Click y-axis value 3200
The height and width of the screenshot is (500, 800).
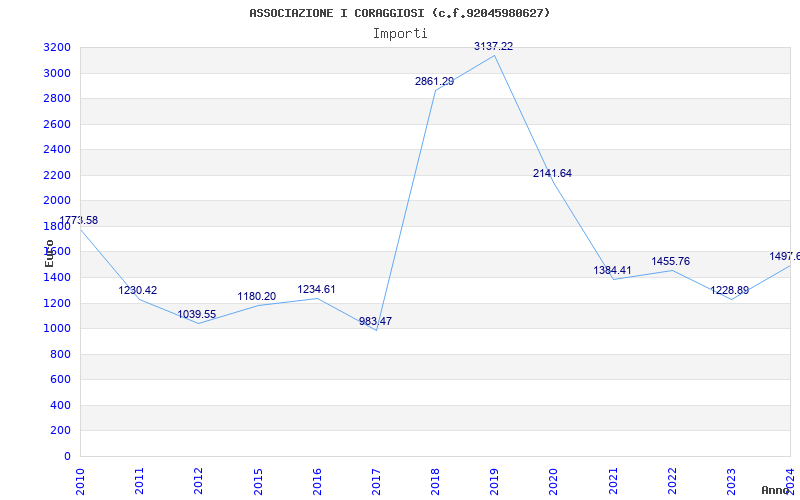[x=57, y=48]
